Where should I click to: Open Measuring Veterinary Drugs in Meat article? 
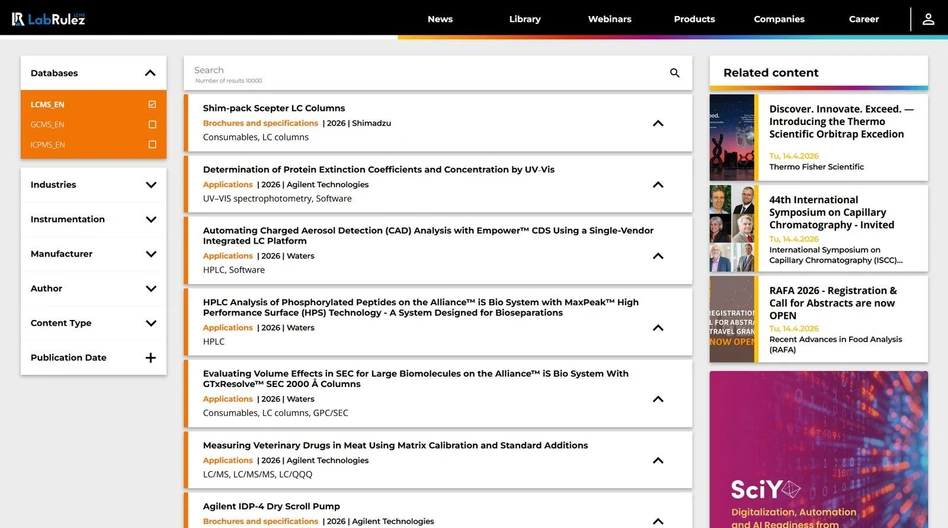click(x=395, y=445)
